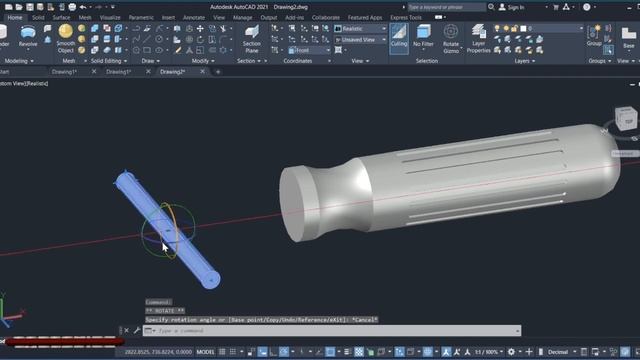Open the No Filter selection dropdown

(423, 37)
